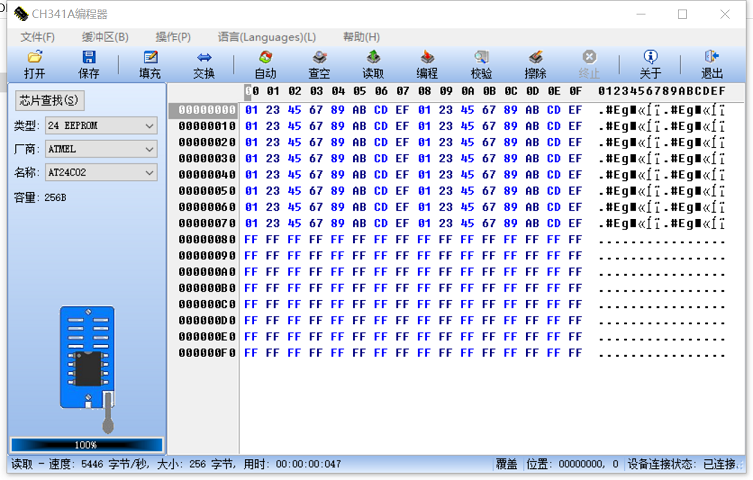Read chip with 读取 icon
The height and width of the screenshot is (480, 753).
point(373,64)
